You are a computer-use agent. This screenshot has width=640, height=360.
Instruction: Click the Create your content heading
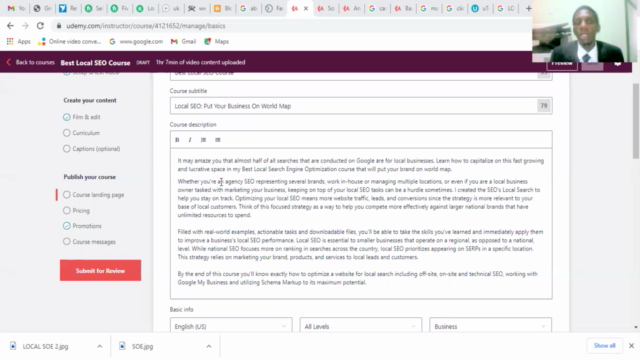click(90, 100)
